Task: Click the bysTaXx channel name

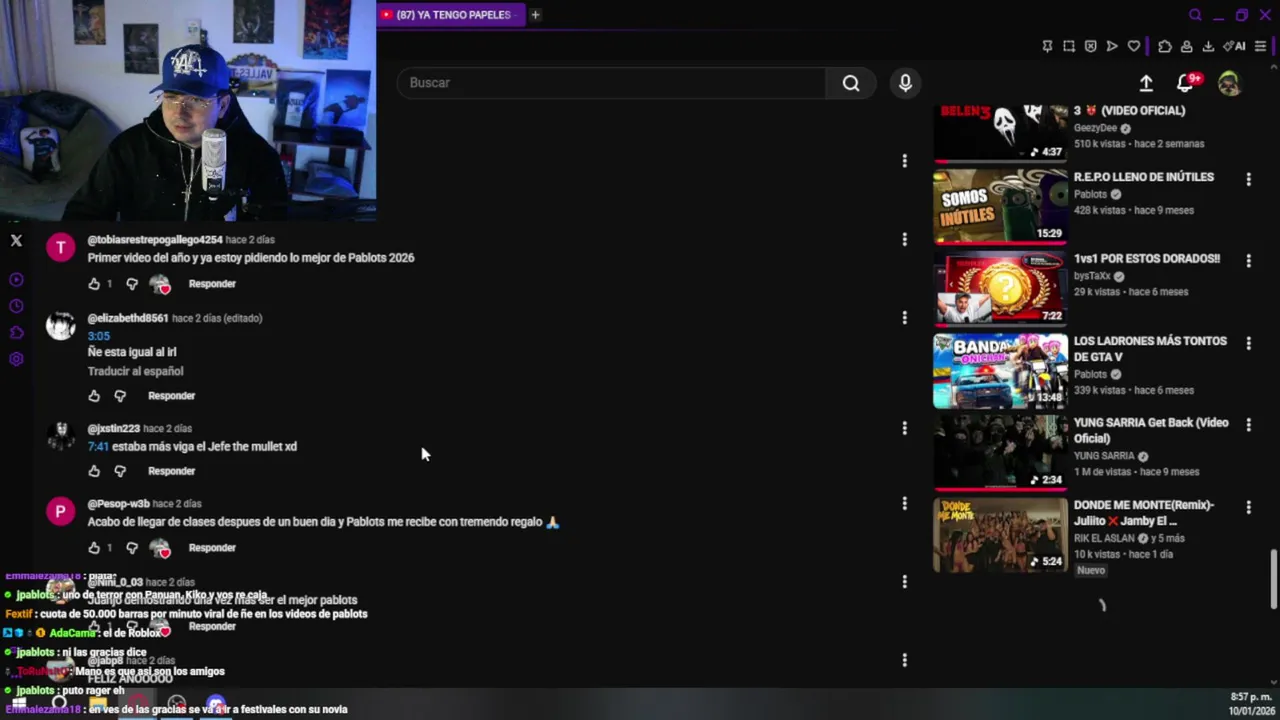Action: (x=1092, y=276)
